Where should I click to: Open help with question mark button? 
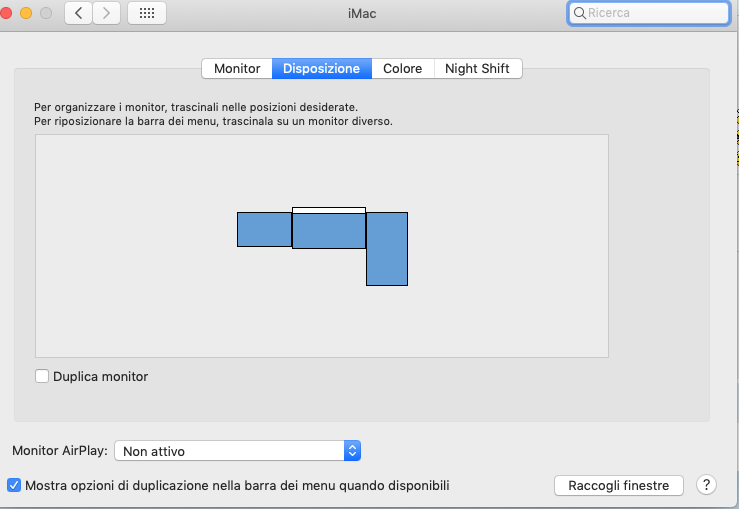click(706, 485)
